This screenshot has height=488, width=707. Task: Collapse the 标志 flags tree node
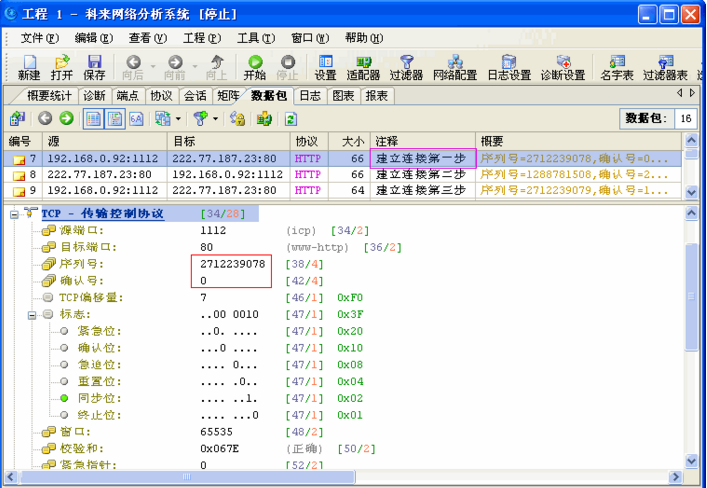pos(32,315)
